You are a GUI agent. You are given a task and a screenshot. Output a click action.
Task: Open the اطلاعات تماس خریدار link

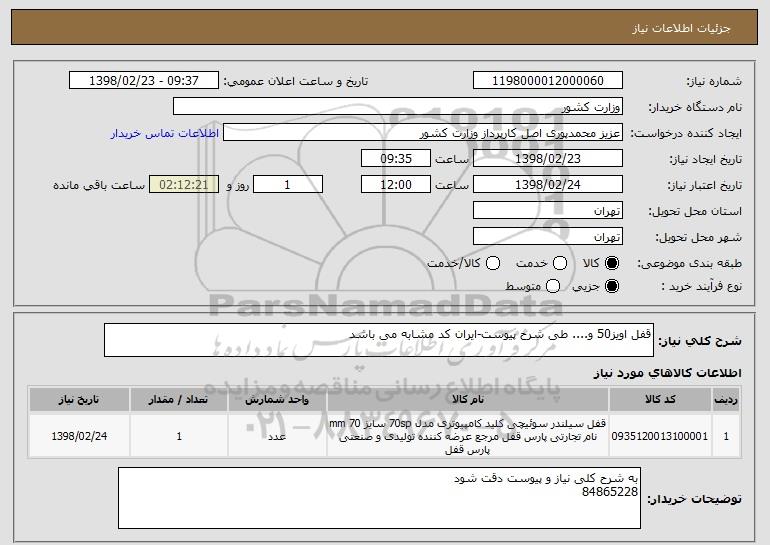(165, 134)
